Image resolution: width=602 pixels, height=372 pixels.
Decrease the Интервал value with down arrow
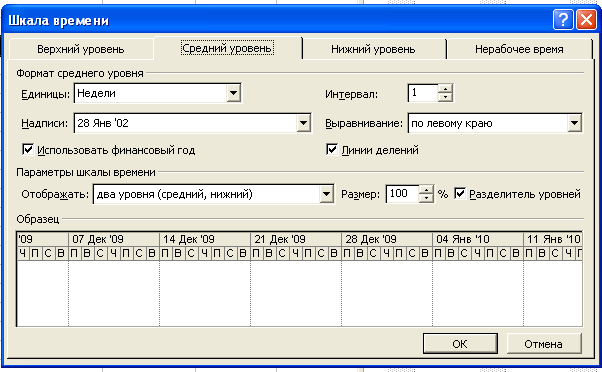click(445, 97)
